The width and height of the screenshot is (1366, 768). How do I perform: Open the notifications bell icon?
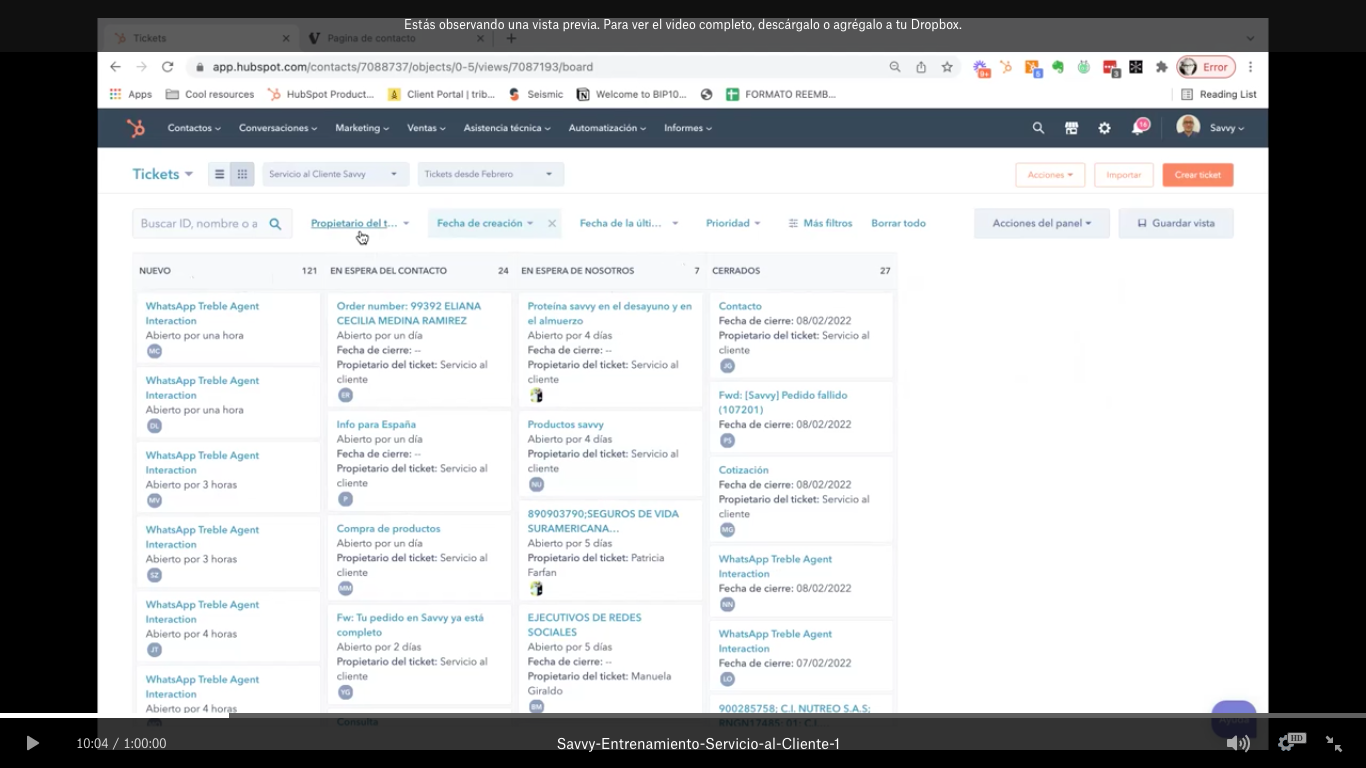(1137, 128)
